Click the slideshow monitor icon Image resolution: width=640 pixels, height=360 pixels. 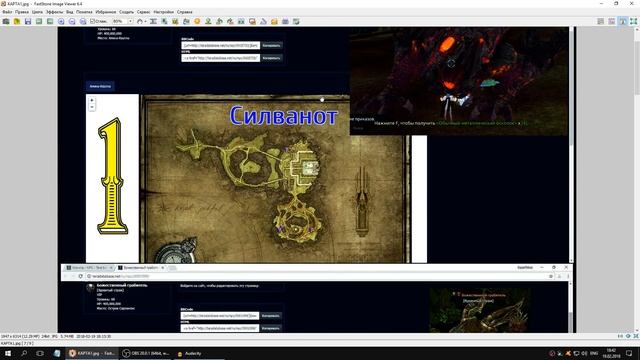point(252,21)
